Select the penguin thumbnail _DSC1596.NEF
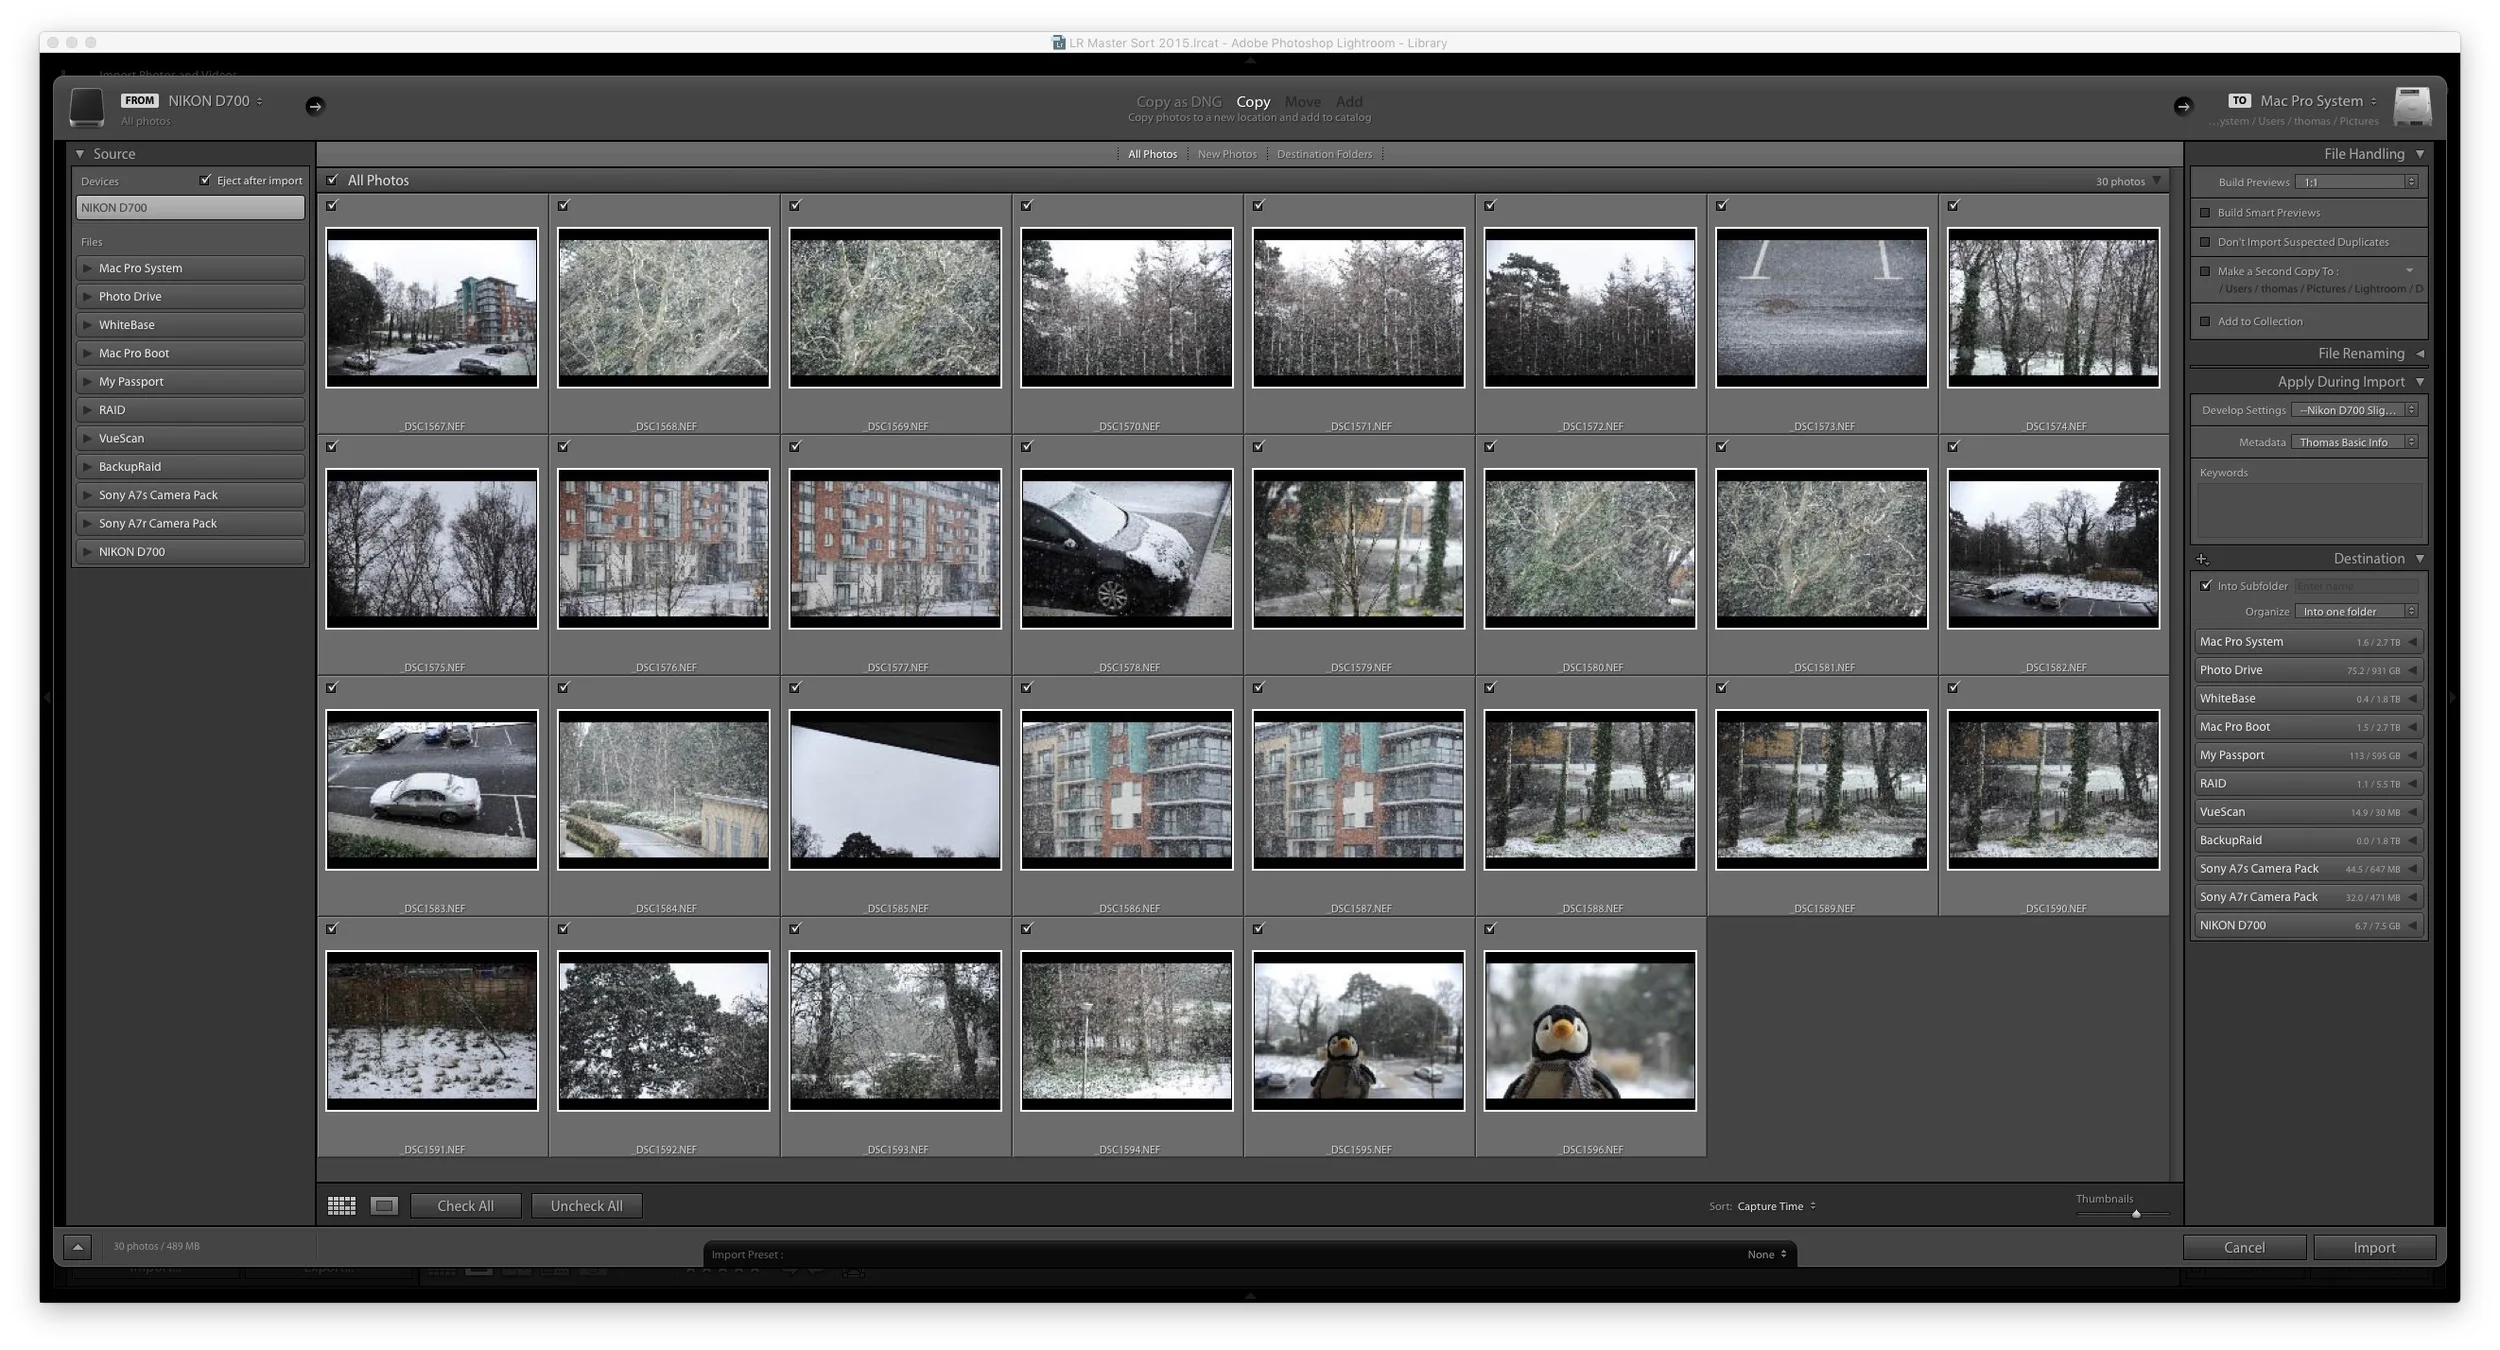 pyautogui.click(x=1590, y=1031)
